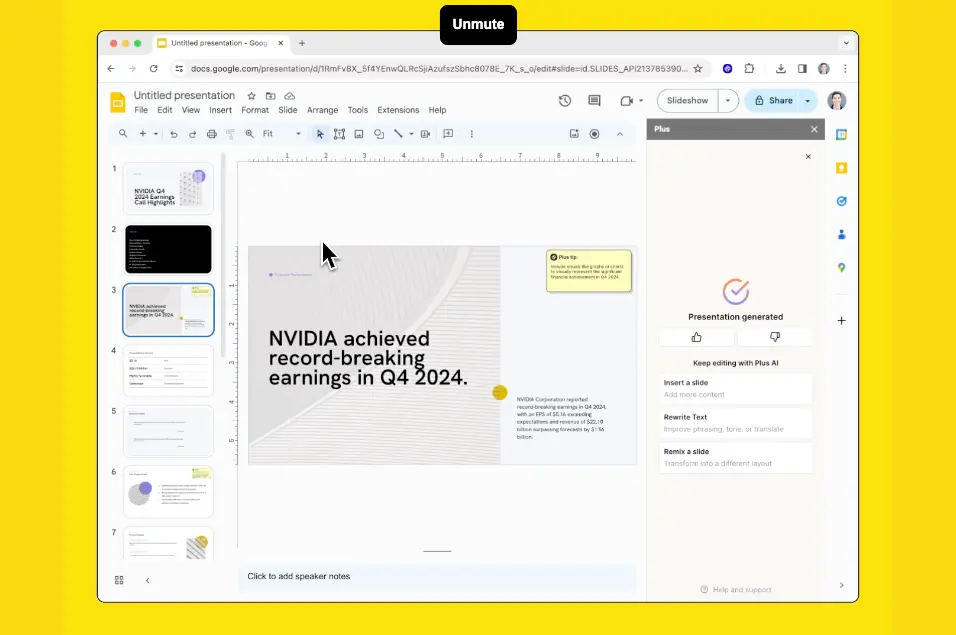Open the Slide menu
This screenshot has height=635, width=956.
[288, 110]
